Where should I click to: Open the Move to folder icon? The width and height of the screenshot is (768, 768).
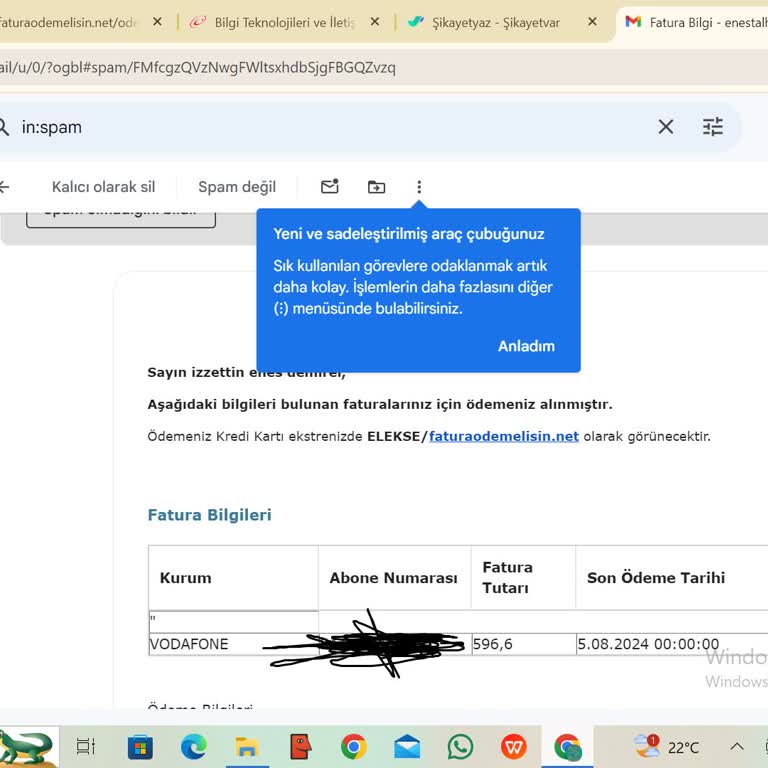(x=376, y=187)
